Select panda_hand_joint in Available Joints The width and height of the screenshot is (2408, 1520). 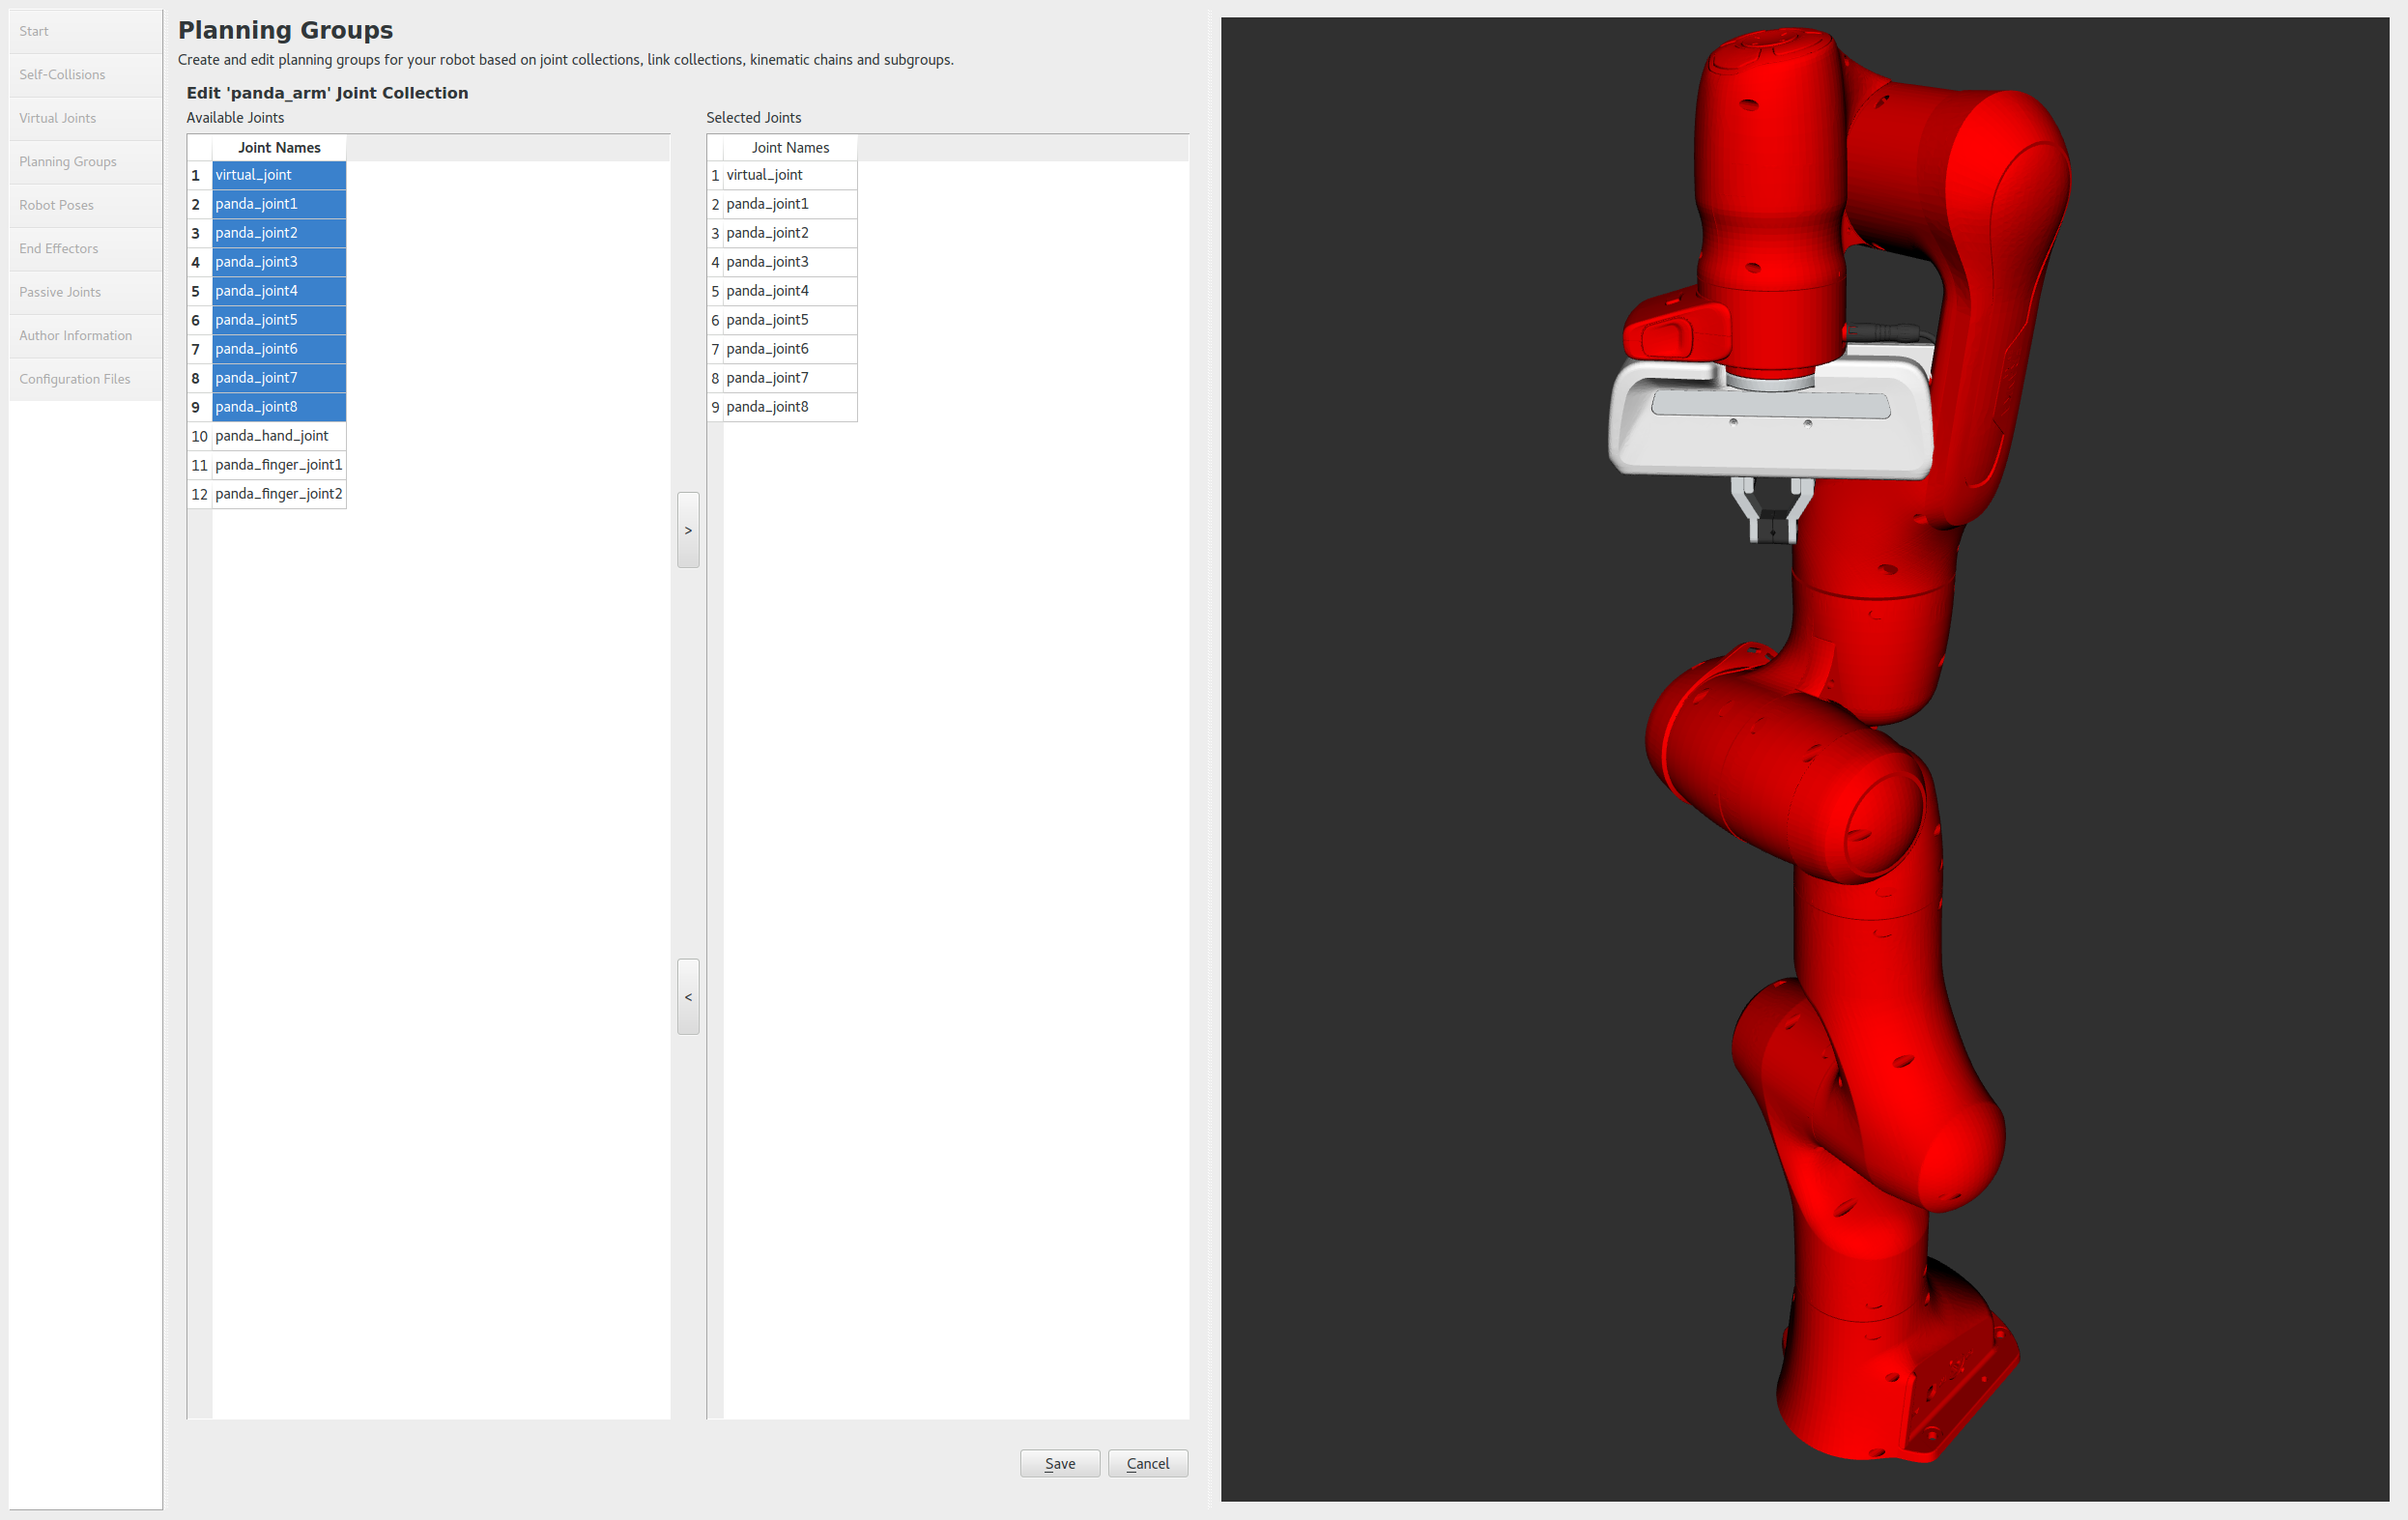(x=272, y=436)
